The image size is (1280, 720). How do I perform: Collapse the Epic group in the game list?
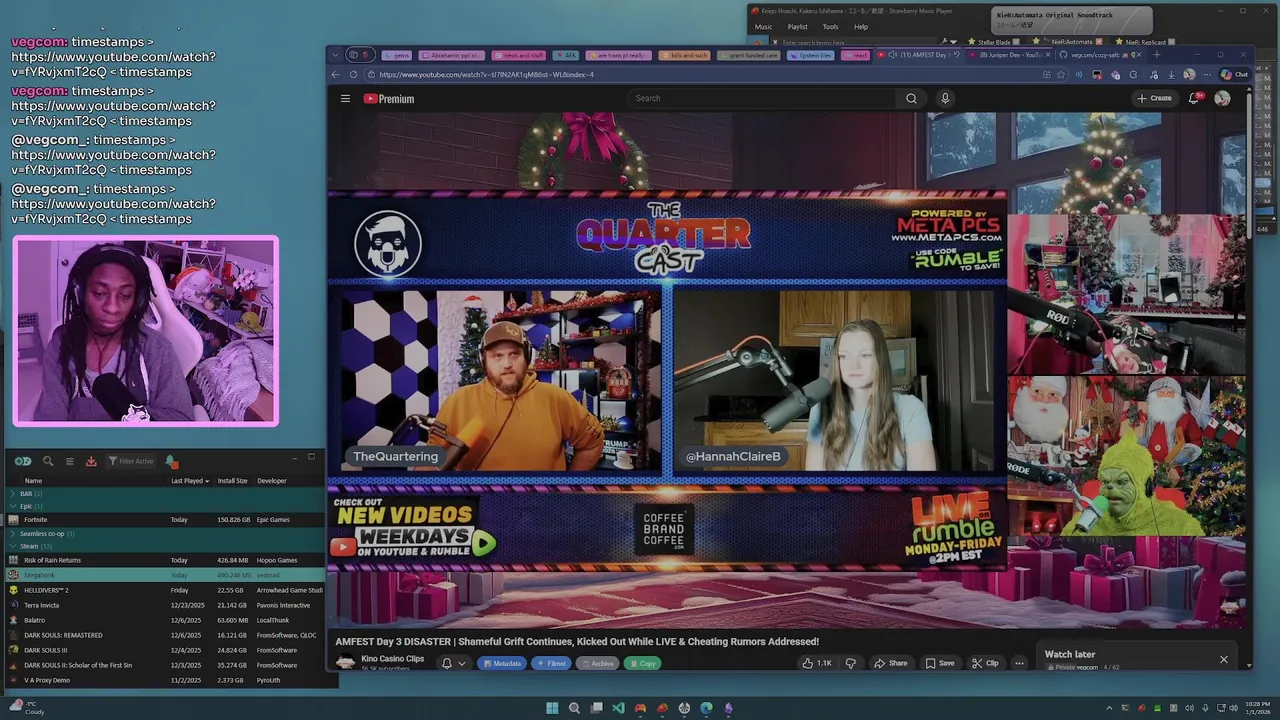tap(12, 506)
